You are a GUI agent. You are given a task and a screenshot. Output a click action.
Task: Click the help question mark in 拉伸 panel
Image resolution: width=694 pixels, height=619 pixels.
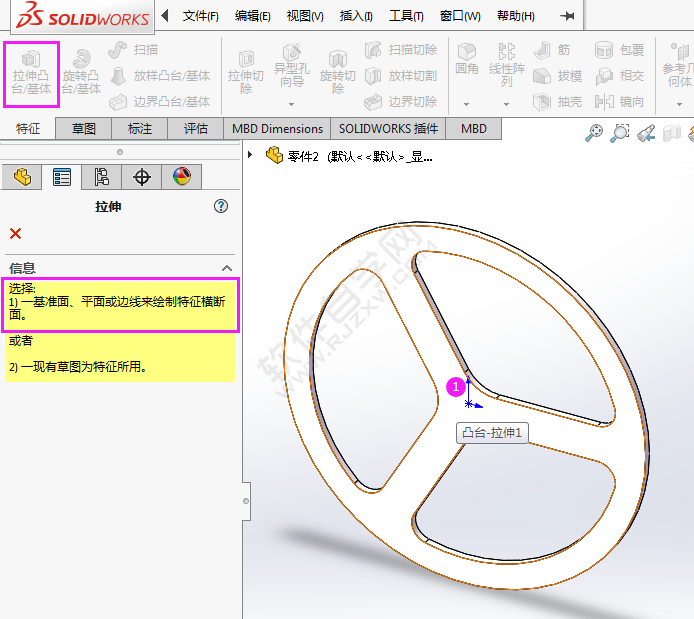[221, 206]
